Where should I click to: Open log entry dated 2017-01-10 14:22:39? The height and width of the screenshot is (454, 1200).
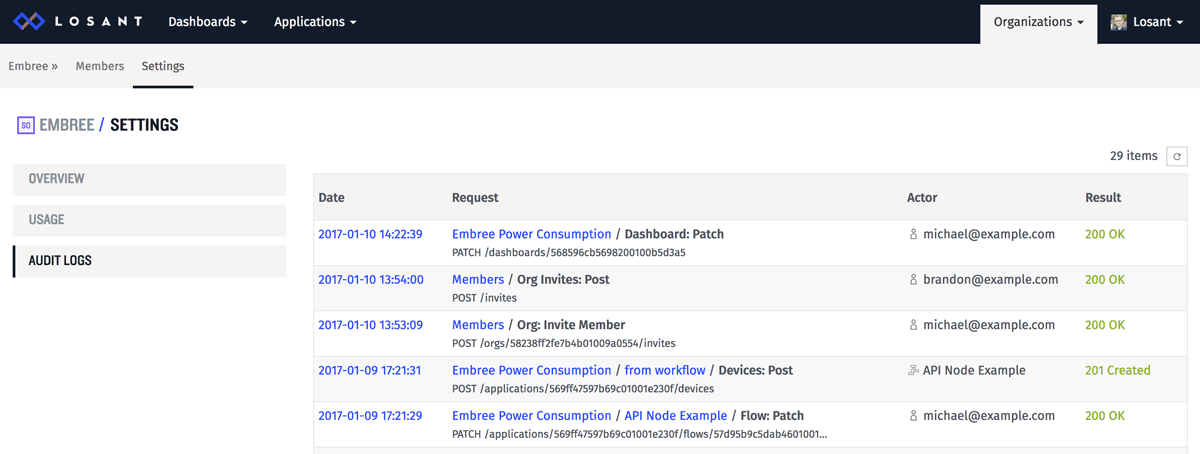tap(370, 235)
